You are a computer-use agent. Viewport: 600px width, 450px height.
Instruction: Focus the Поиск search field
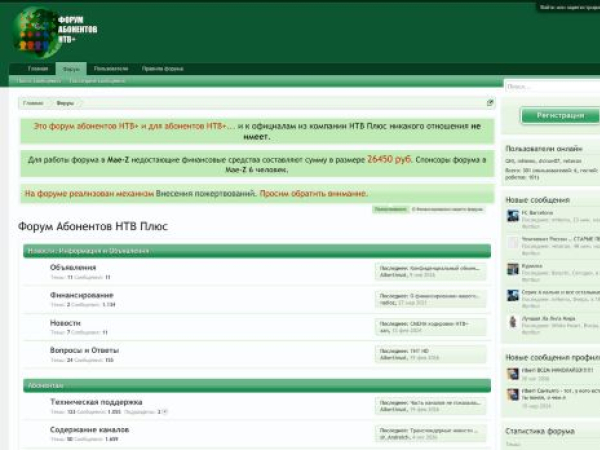click(x=553, y=86)
